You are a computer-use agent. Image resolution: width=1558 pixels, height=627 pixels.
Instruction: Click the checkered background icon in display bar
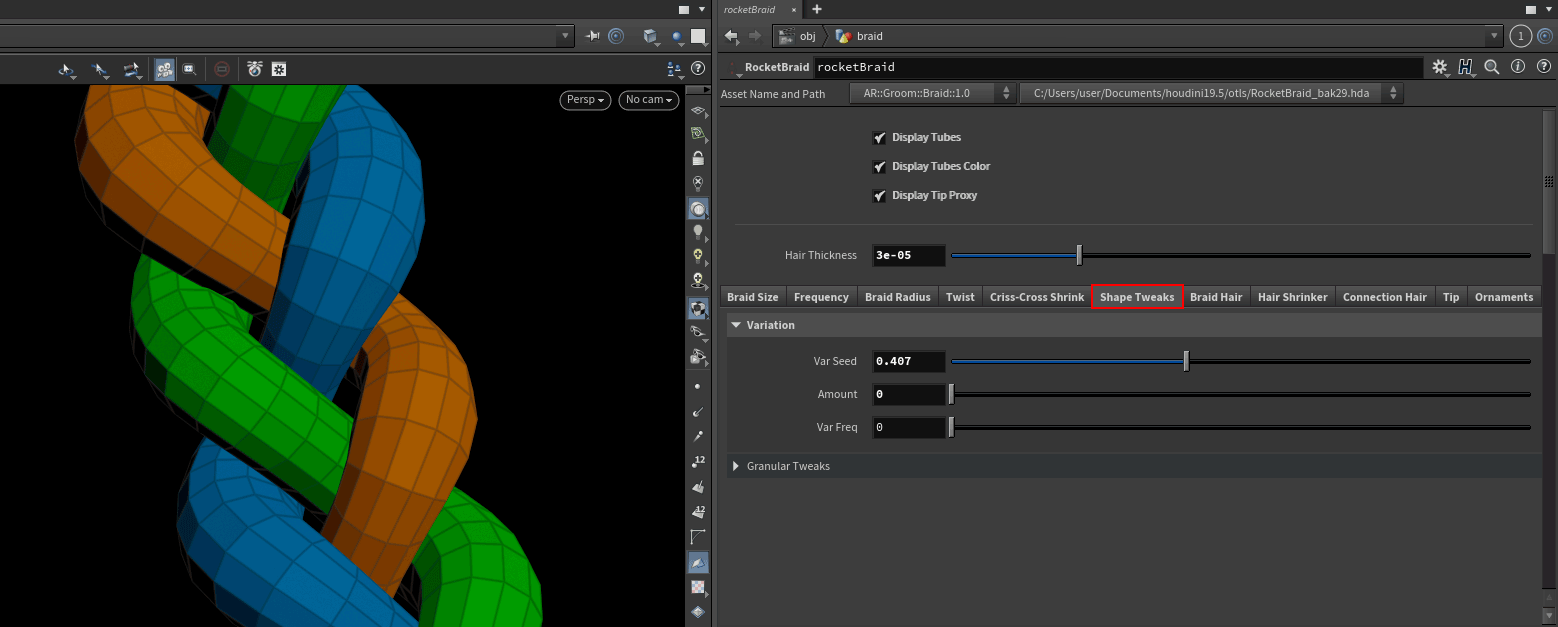tap(698, 587)
